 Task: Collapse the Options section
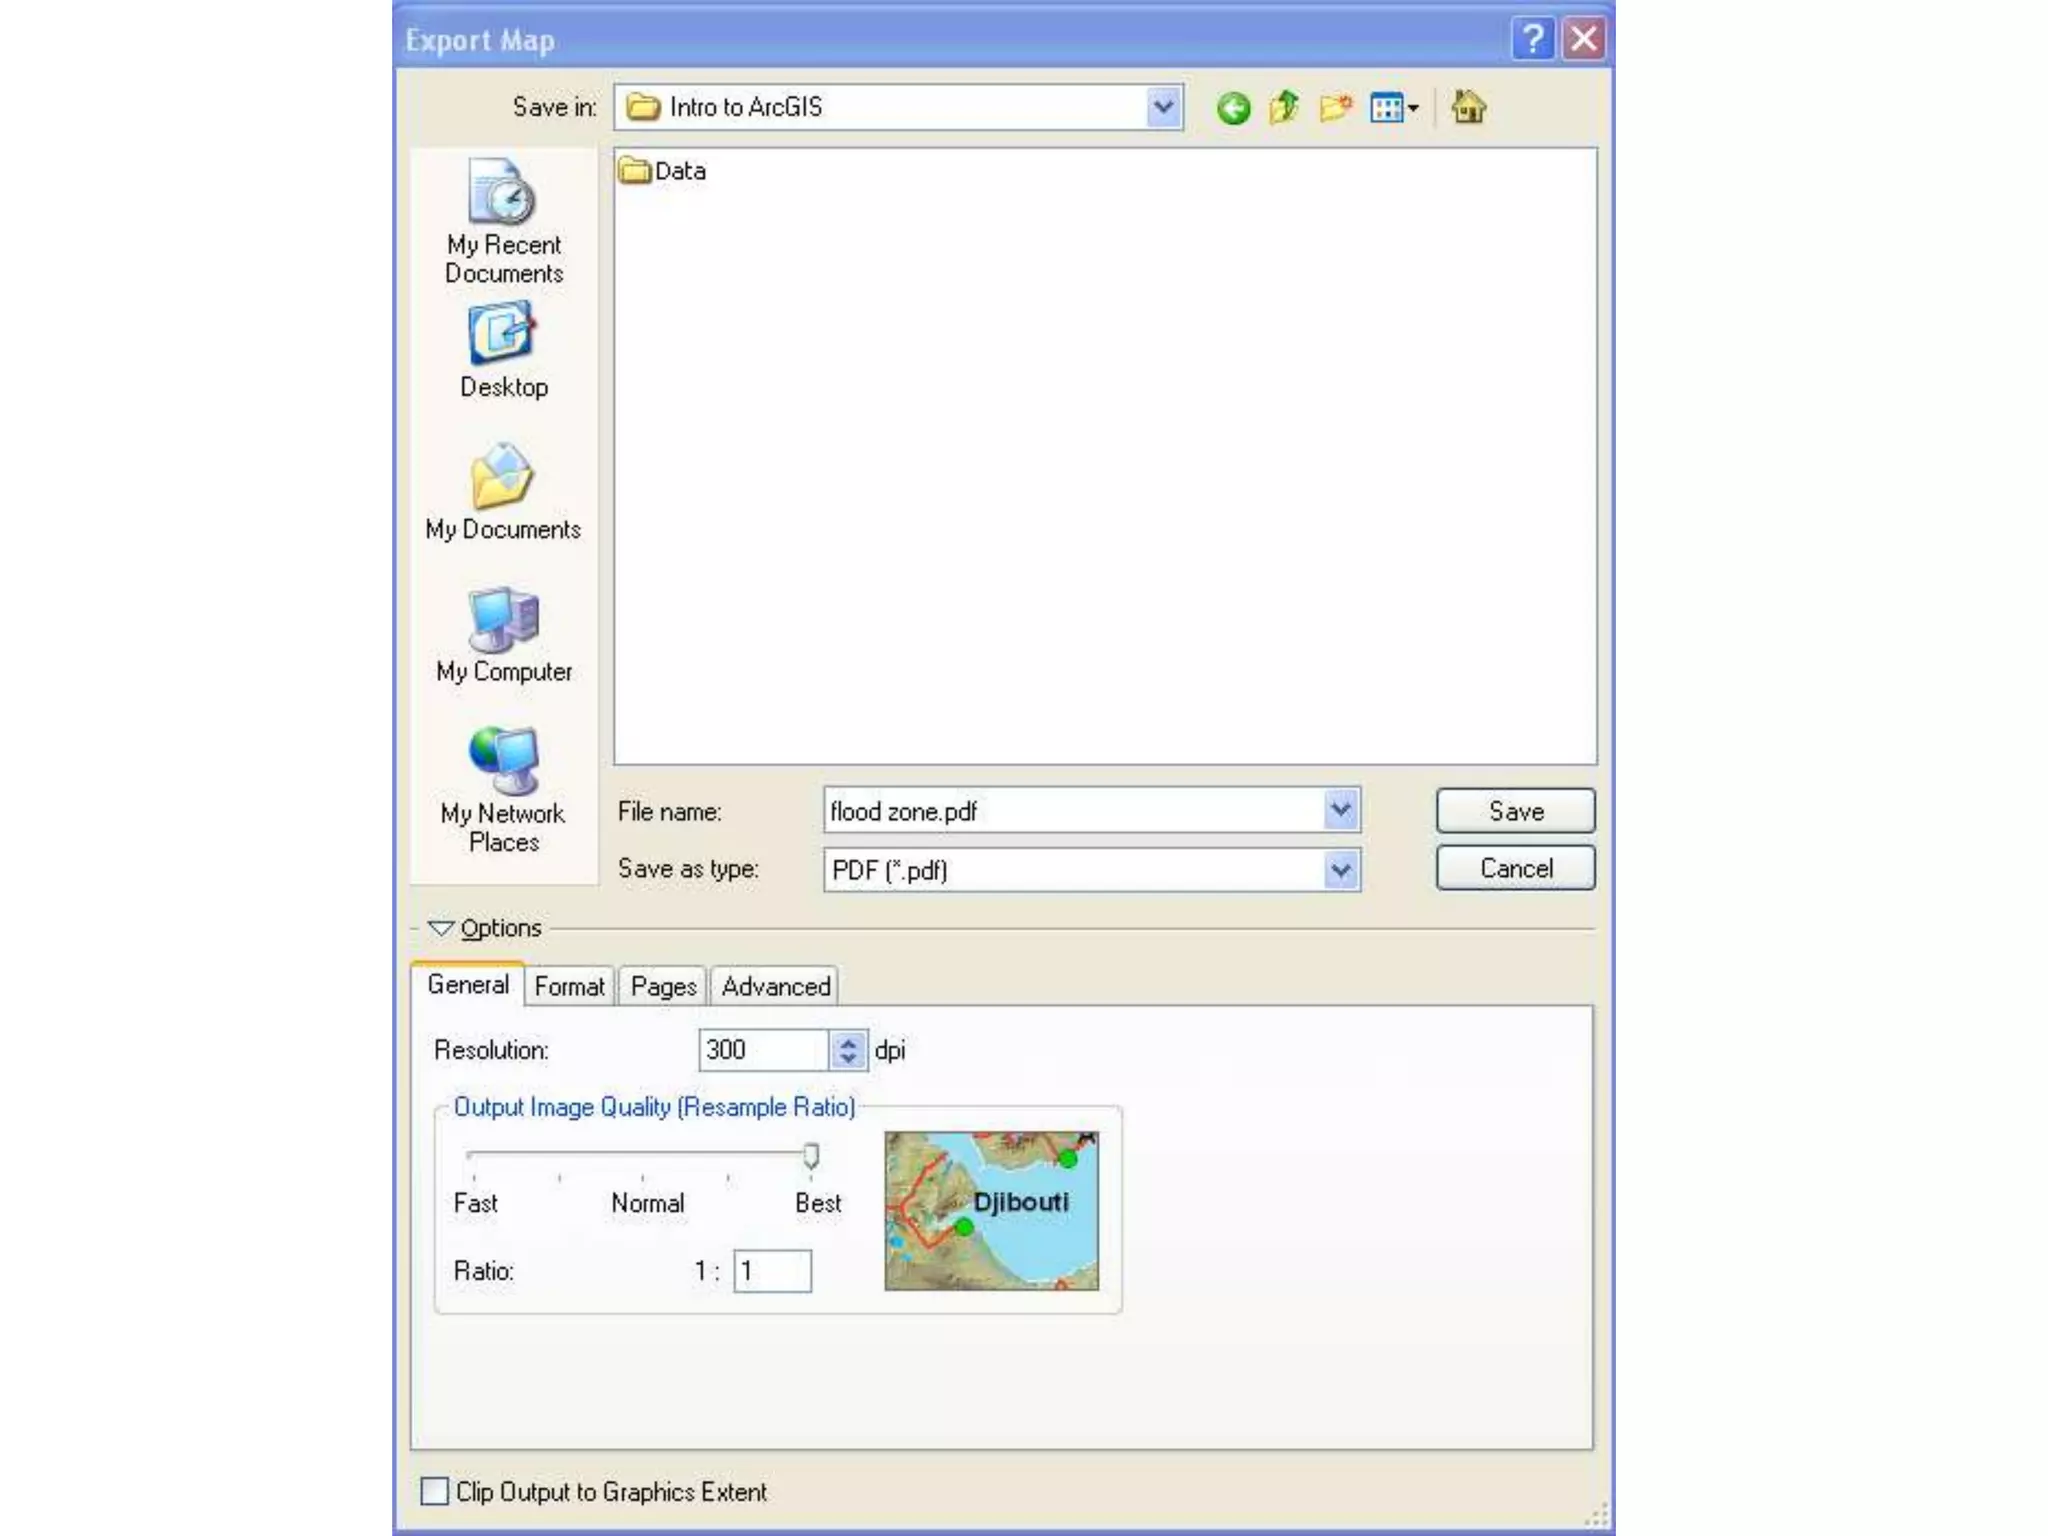click(x=441, y=928)
